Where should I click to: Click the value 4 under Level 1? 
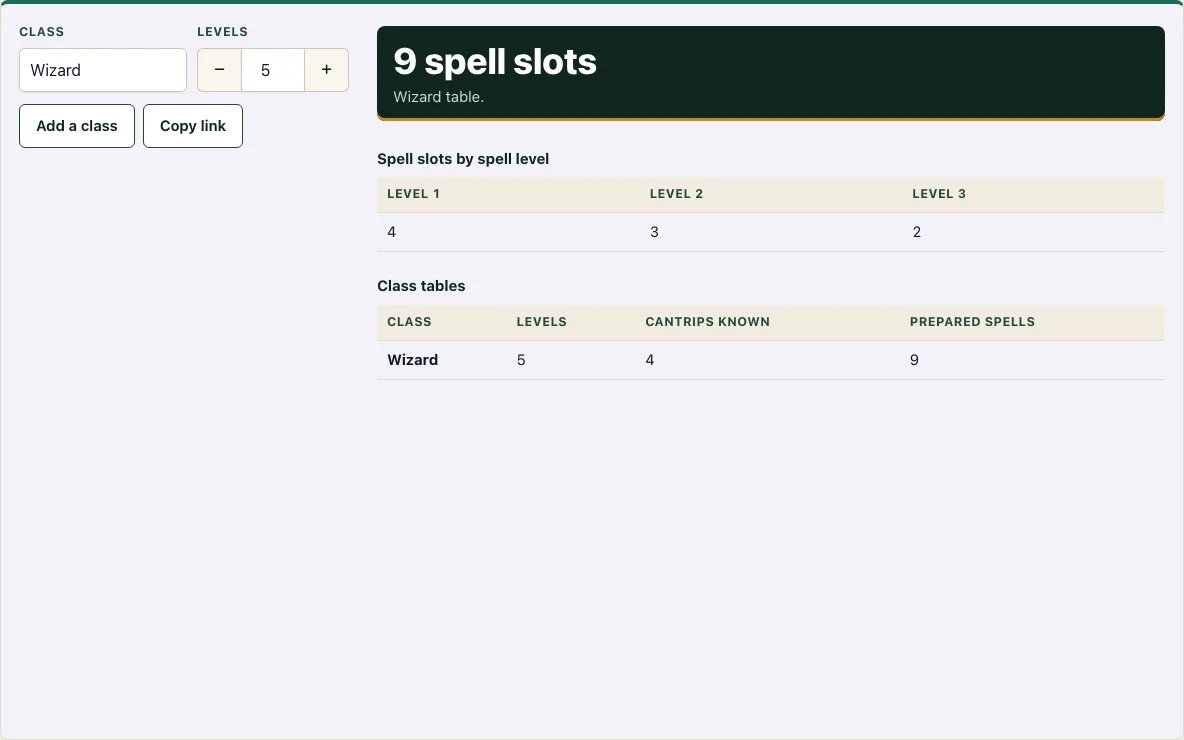tap(391, 232)
